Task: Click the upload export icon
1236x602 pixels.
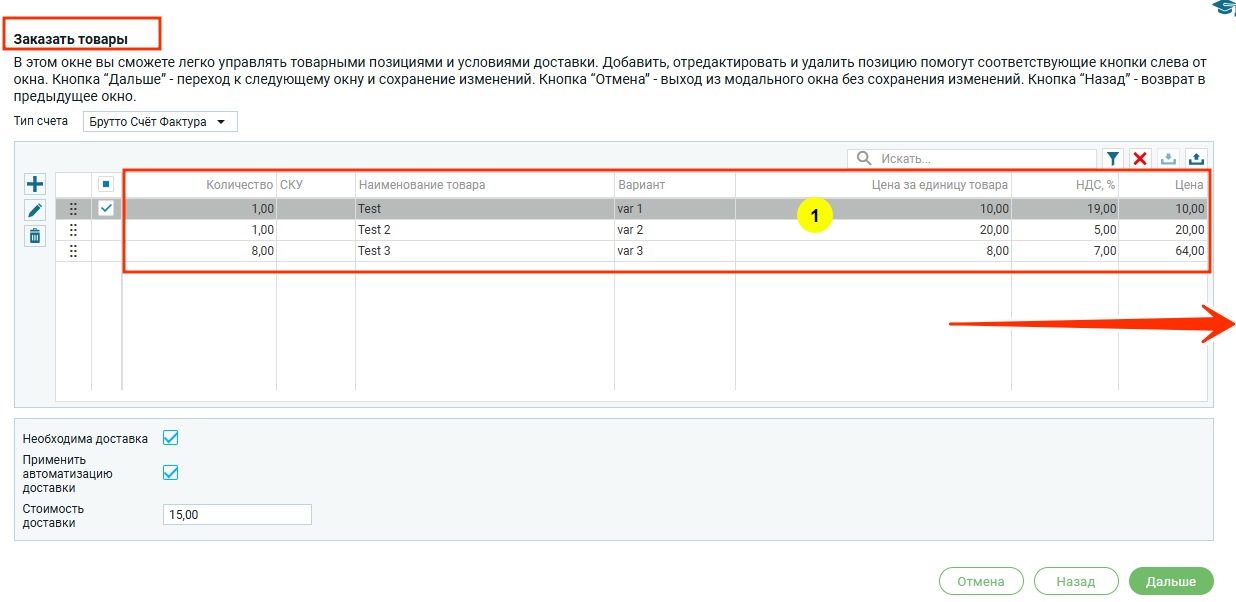Action: (x=1196, y=159)
